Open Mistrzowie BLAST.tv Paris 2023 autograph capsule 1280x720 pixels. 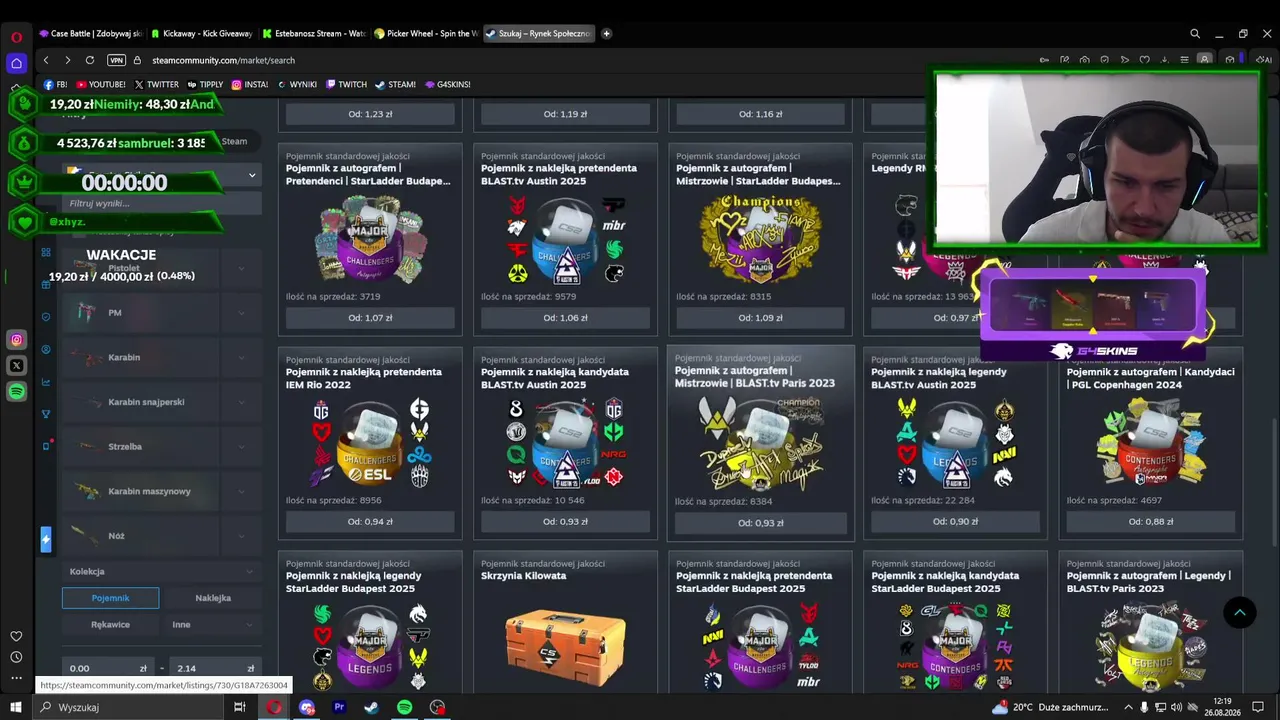pyautogui.click(x=761, y=443)
